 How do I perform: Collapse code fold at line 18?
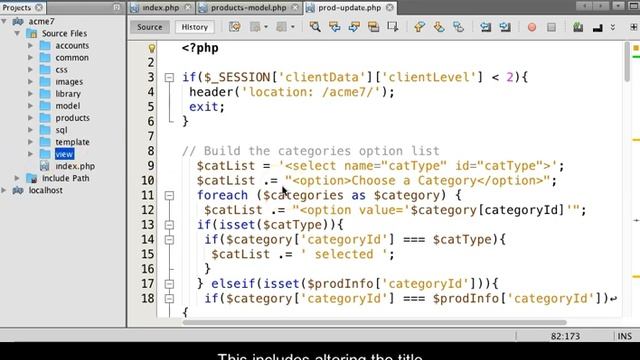[x=169, y=299]
